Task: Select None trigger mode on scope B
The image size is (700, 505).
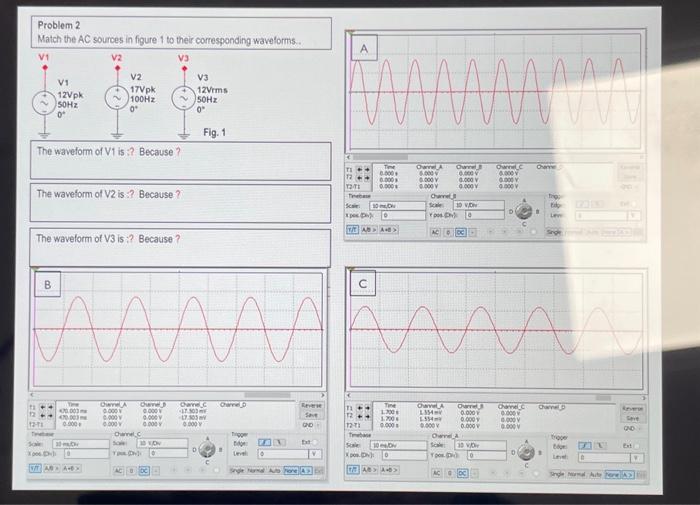Action: point(291,470)
